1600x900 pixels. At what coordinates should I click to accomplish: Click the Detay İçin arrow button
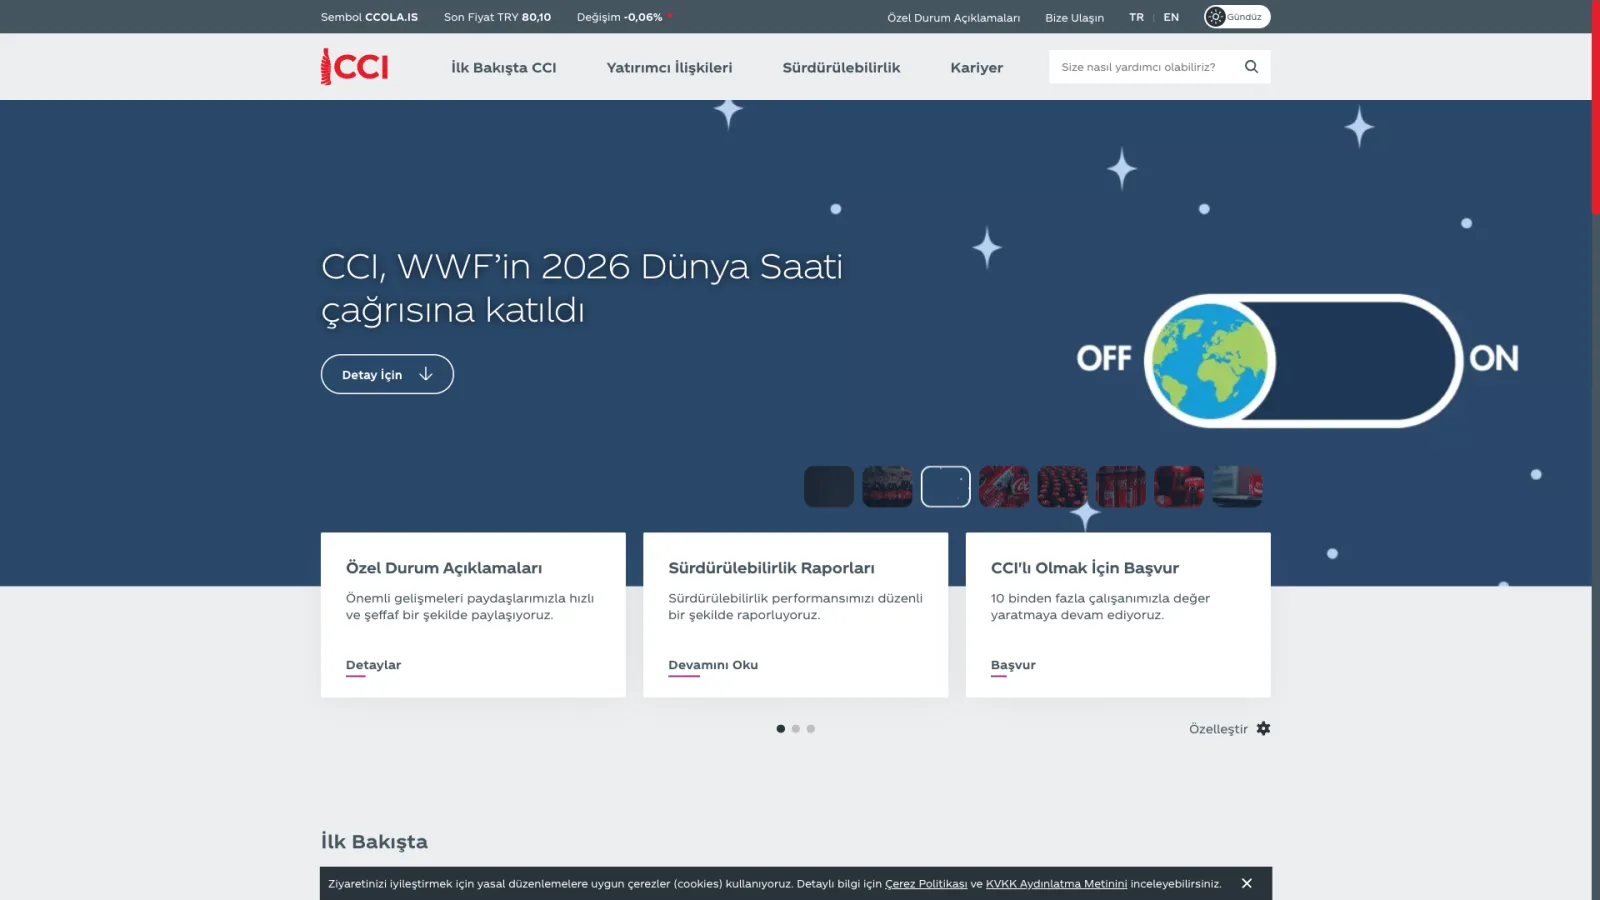click(x=387, y=374)
